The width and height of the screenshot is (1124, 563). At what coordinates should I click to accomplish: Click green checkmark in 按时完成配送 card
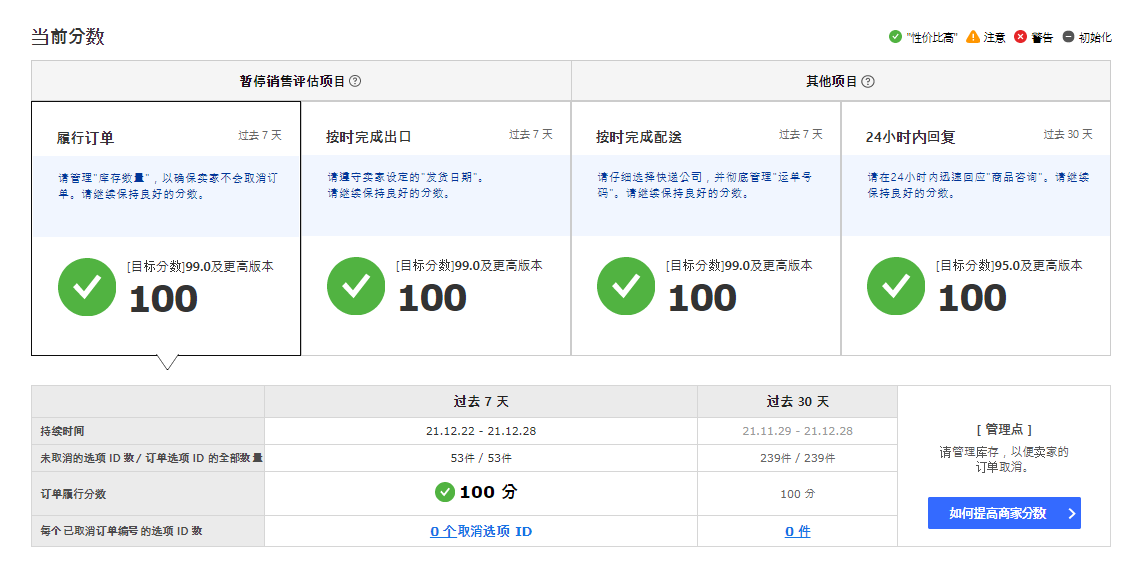(x=626, y=286)
